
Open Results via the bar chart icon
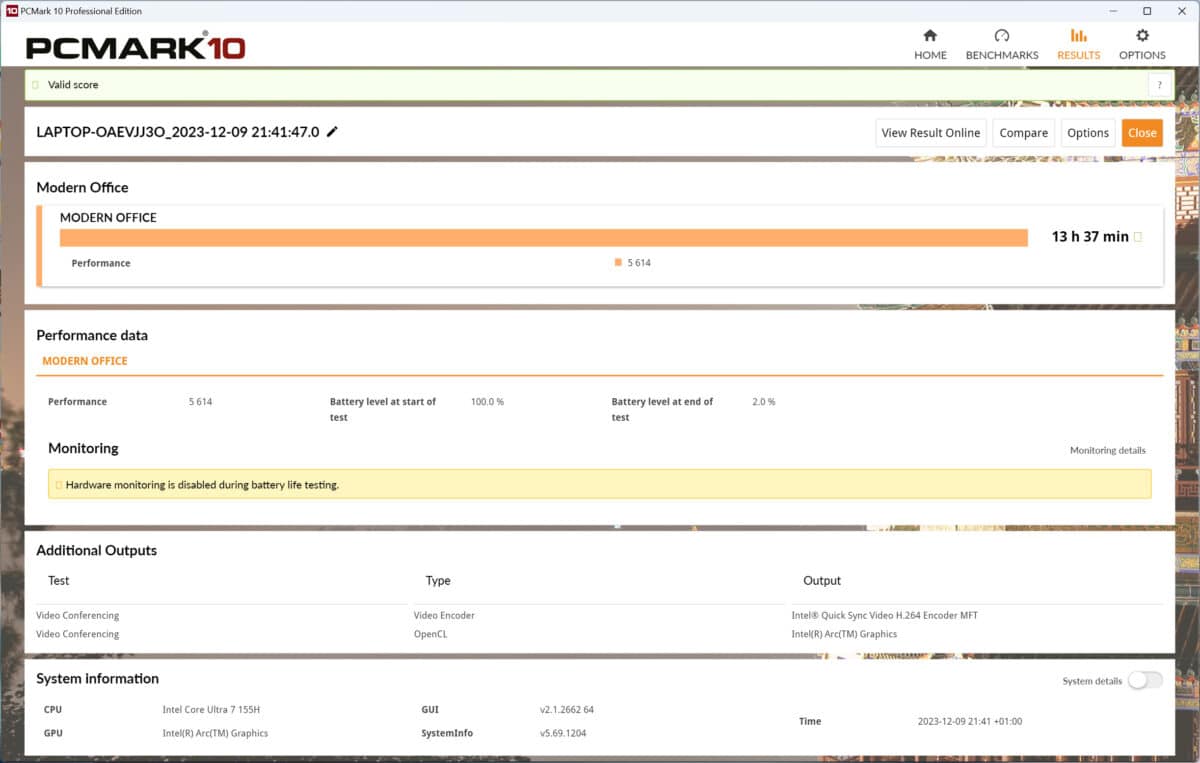(x=1078, y=36)
